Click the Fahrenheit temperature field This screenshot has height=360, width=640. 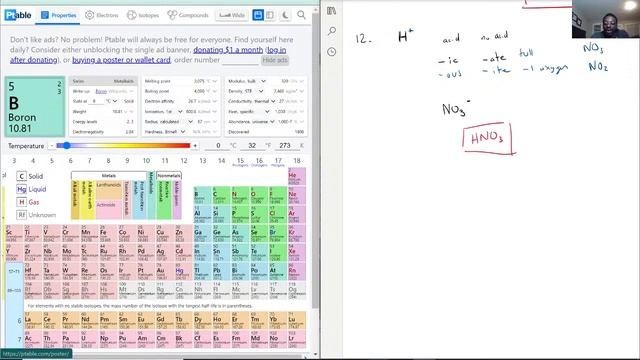[x=252, y=146]
